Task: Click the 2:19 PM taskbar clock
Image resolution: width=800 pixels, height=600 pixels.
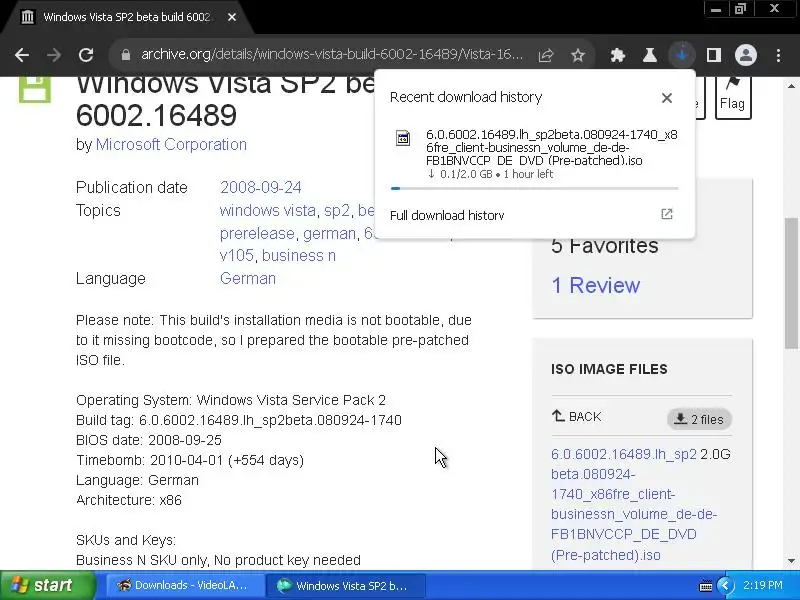Action: (x=763, y=585)
